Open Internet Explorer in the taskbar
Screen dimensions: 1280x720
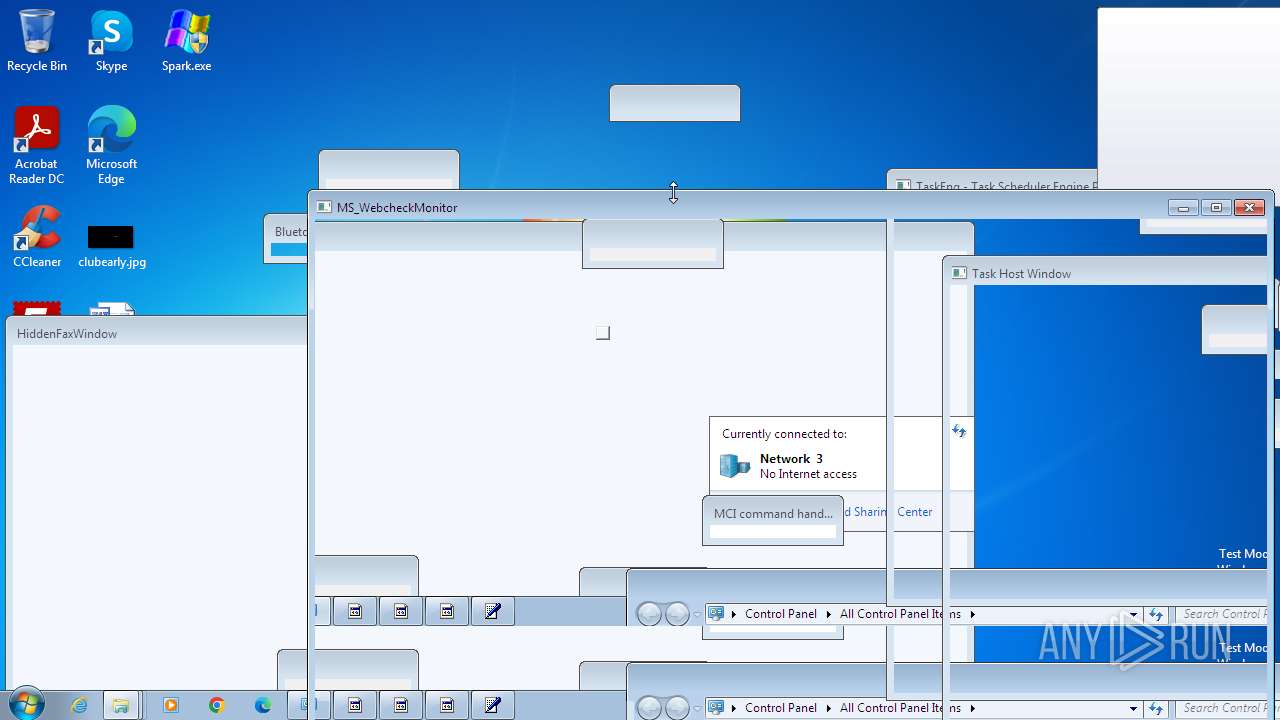(79, 705)
